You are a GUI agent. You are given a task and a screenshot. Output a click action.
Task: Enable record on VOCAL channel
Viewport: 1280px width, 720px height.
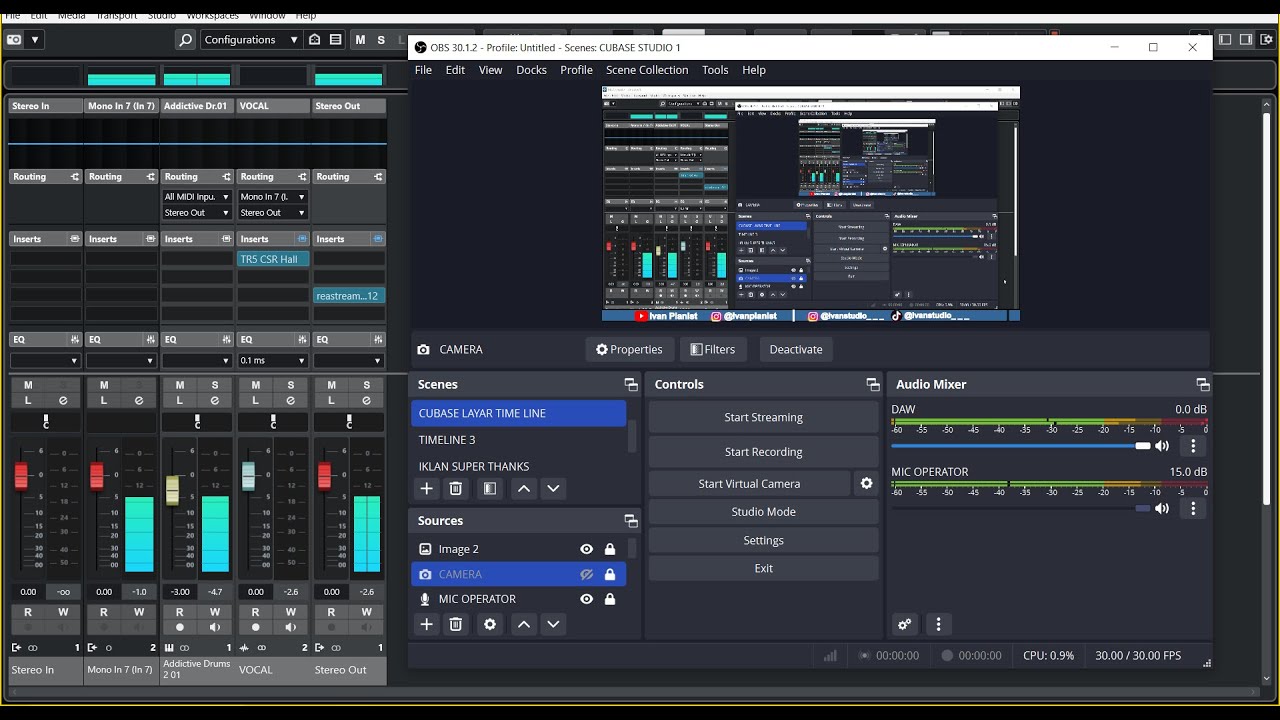[256, 627]
